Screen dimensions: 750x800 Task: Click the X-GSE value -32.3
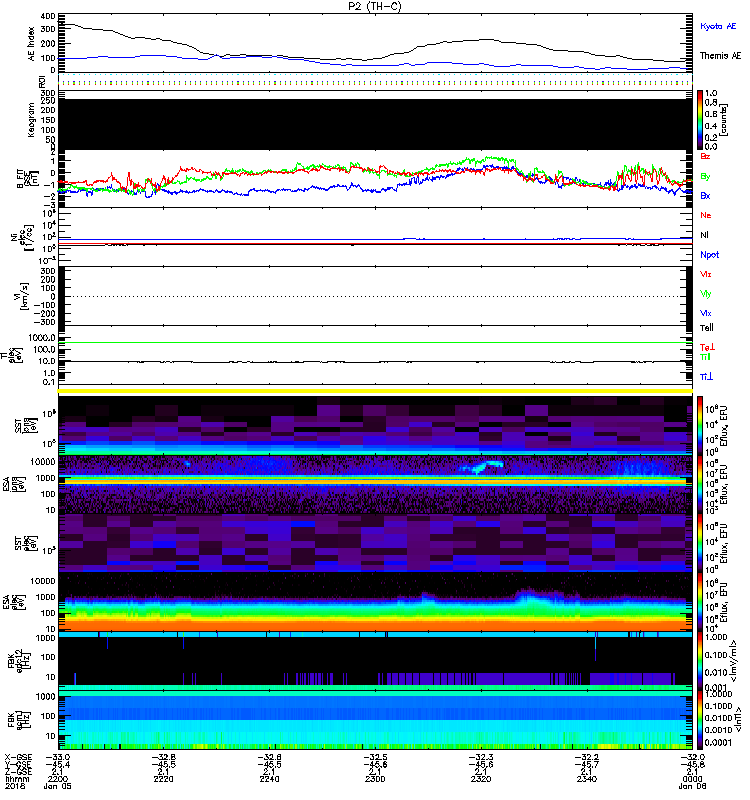(481, 757)
